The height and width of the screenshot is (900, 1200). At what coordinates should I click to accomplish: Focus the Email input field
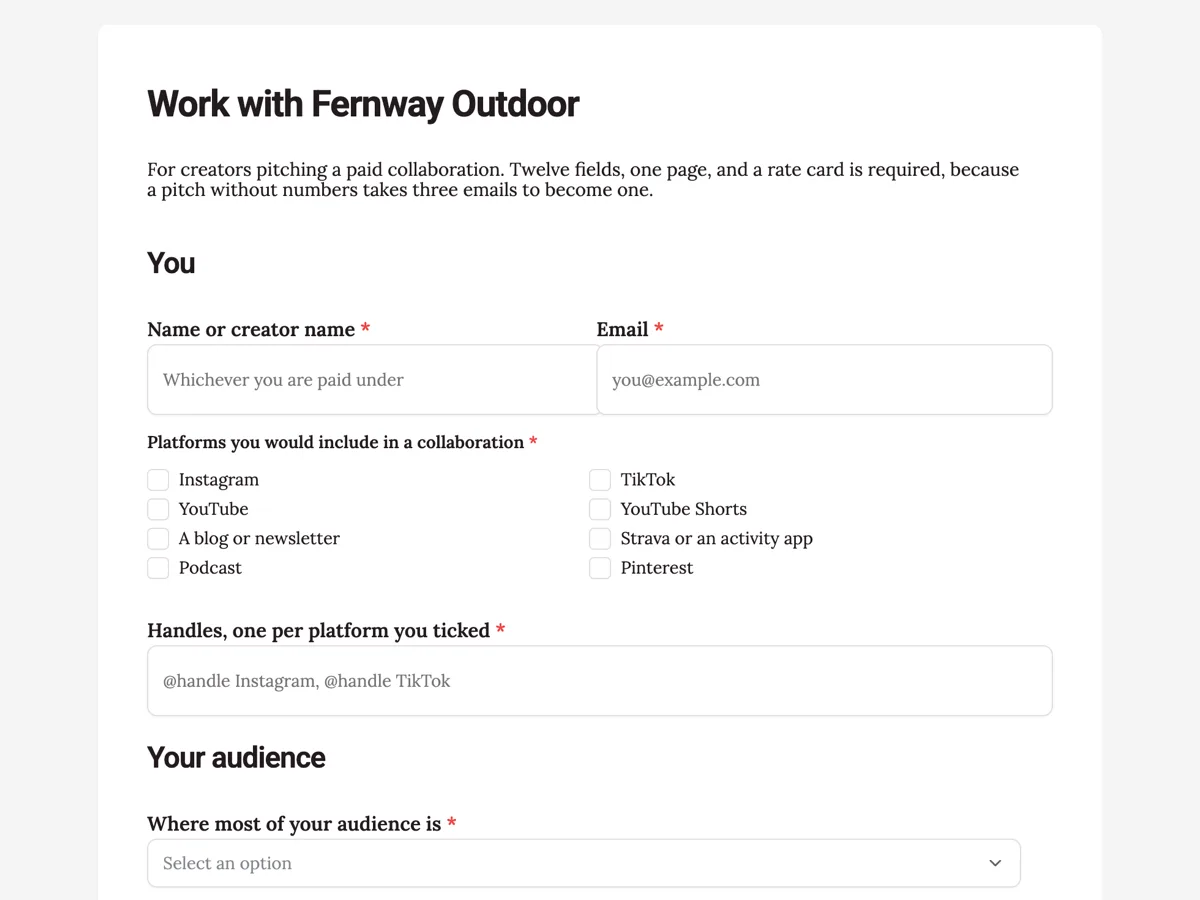pos(824,380)
